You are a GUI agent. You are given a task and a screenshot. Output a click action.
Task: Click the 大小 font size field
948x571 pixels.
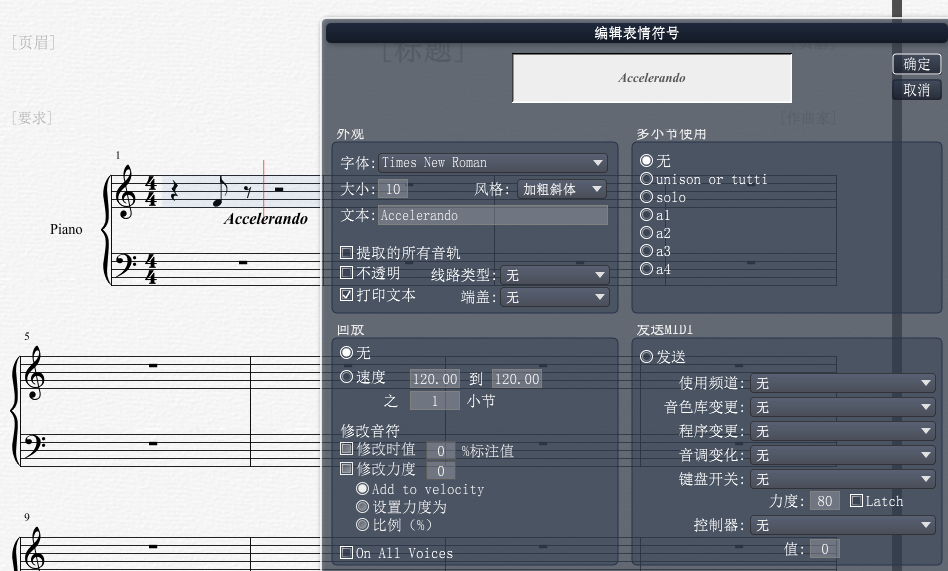point(393,189)
